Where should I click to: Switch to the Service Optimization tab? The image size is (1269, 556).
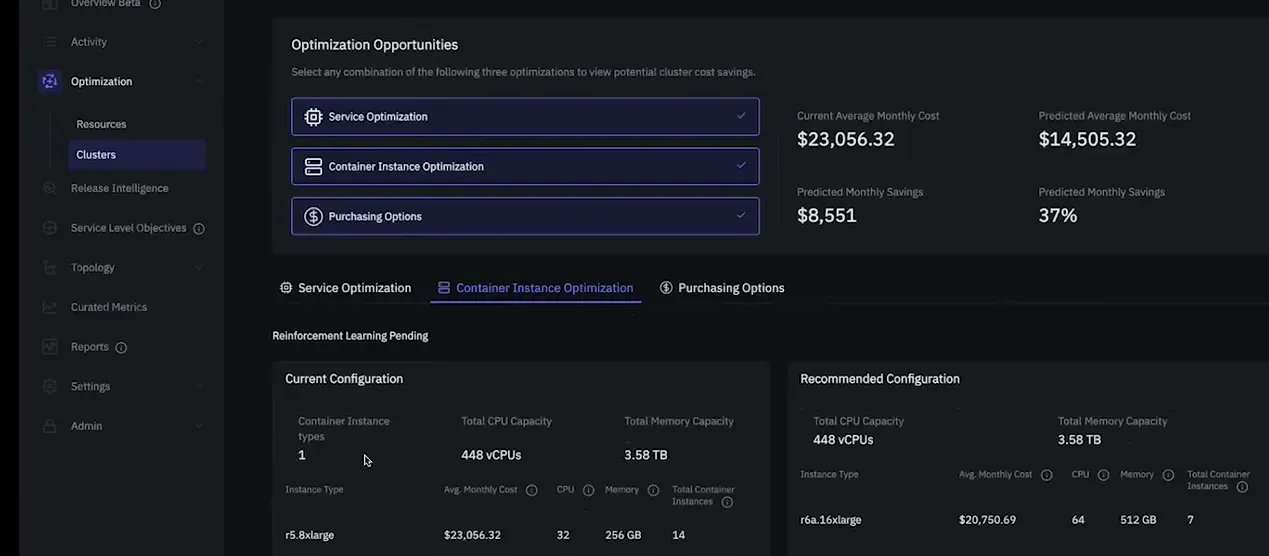click(345, 288)
